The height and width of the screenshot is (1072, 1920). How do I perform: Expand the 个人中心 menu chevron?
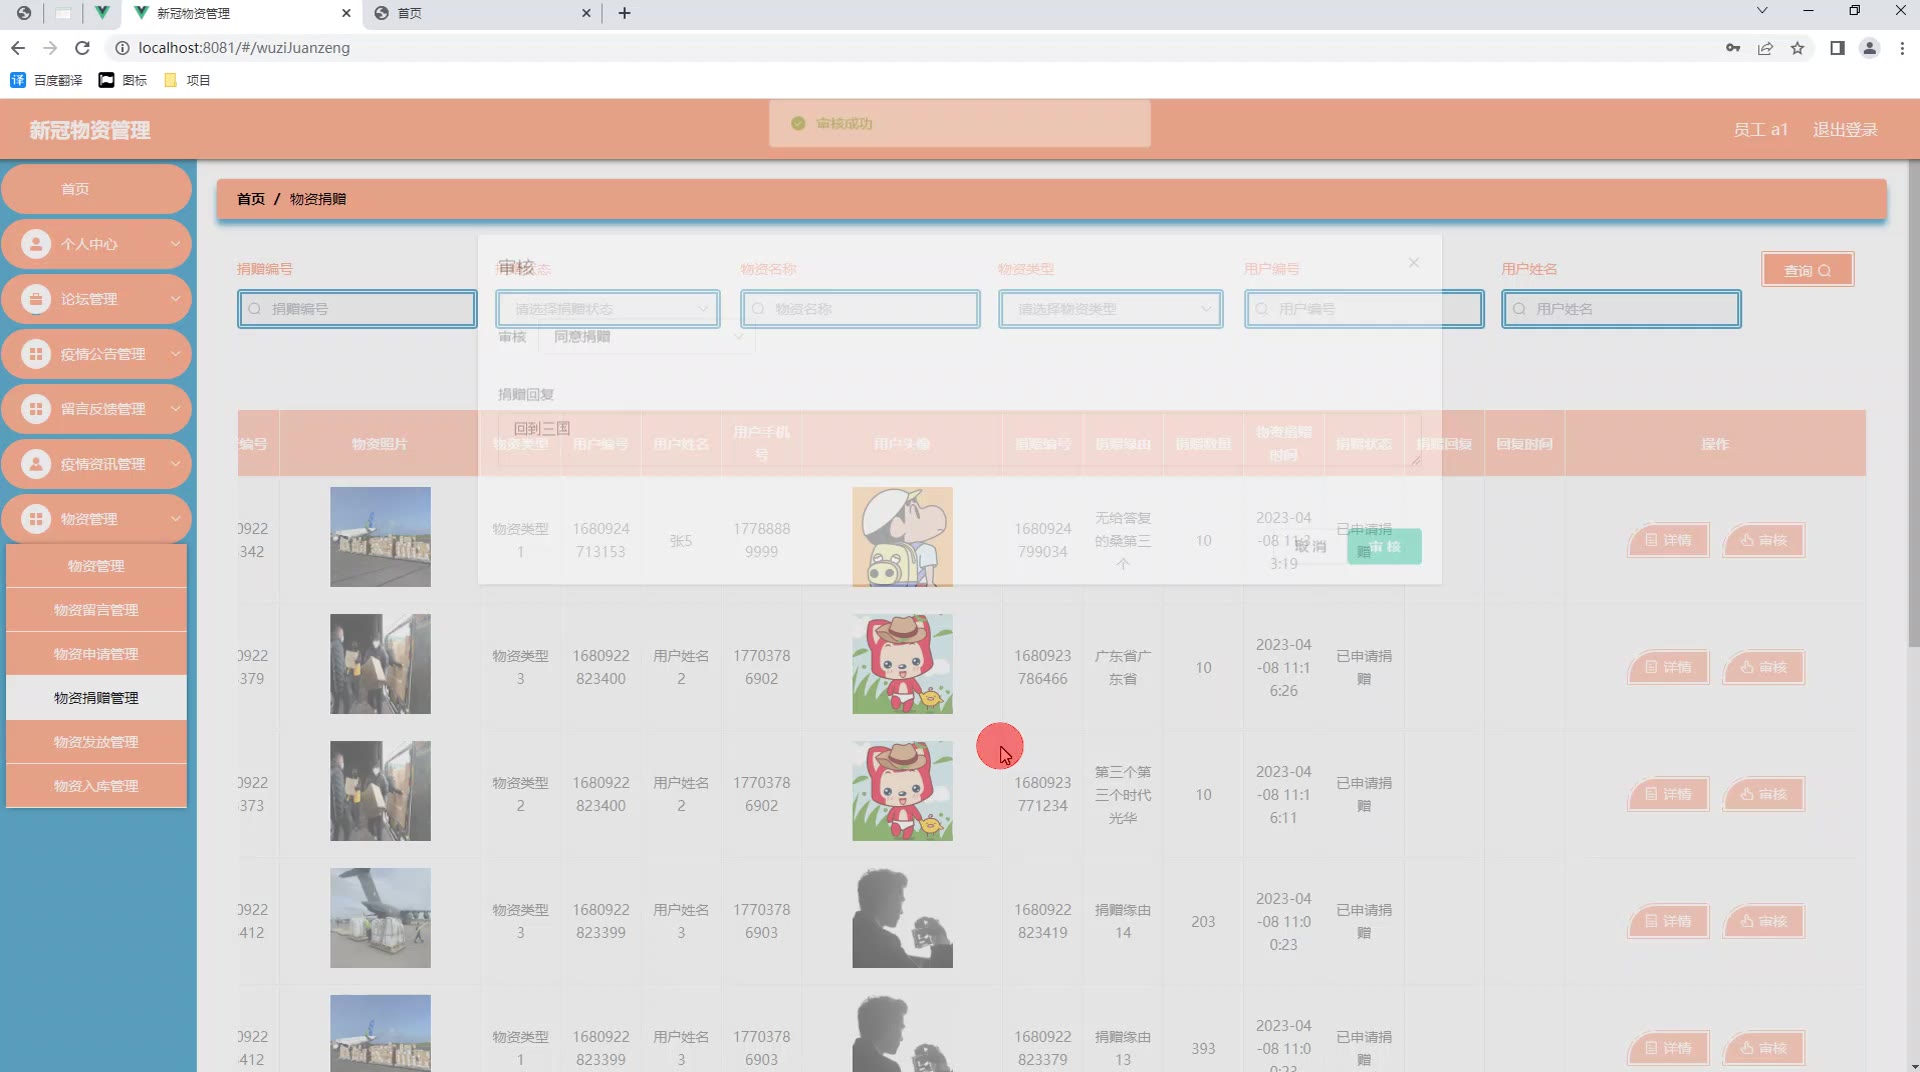pos(175,244)
